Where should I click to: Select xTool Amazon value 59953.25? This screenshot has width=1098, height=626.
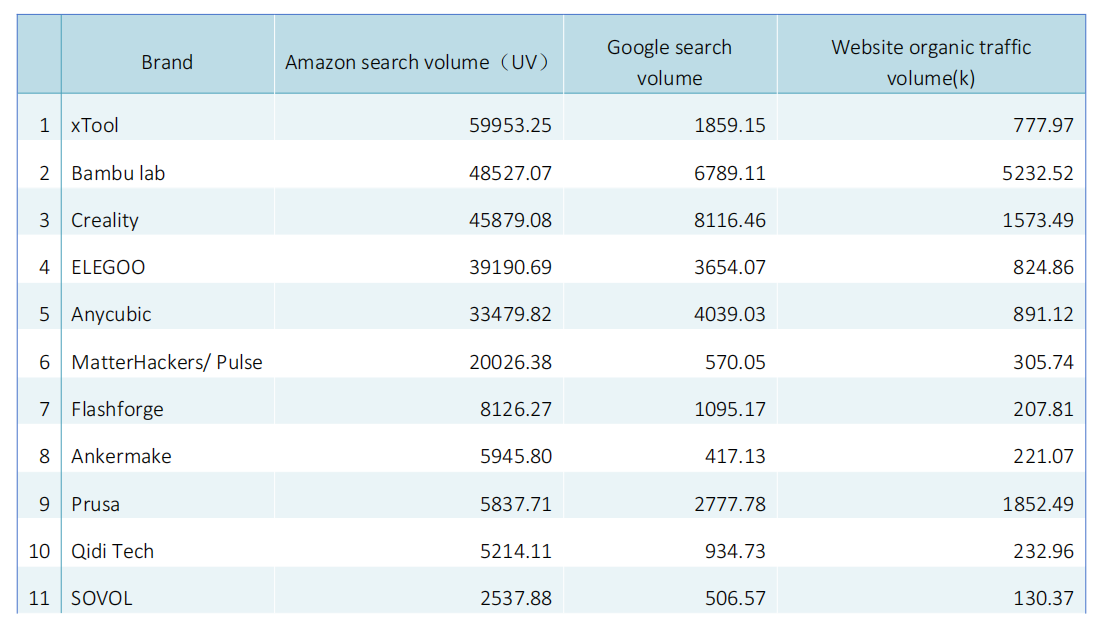point(510,125)
